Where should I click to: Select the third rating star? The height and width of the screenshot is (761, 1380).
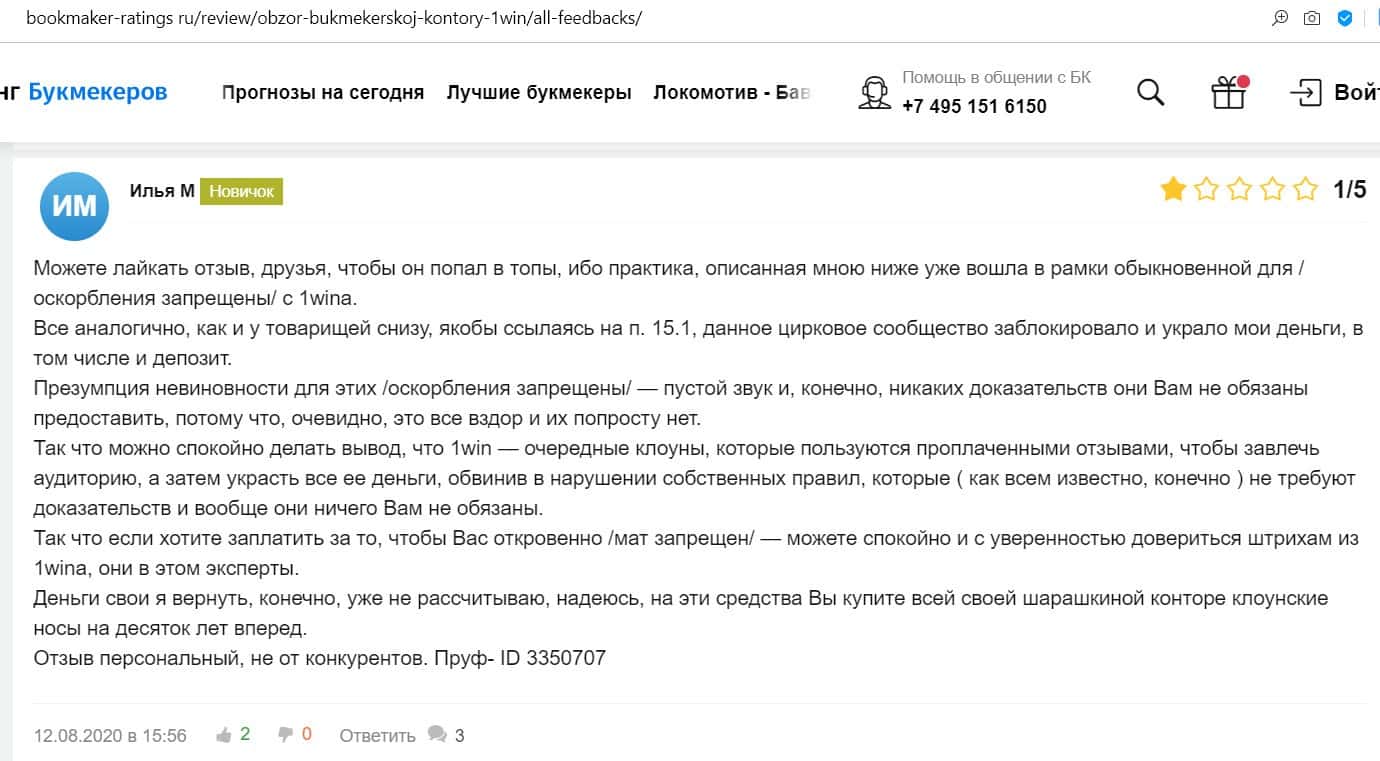pos(1239,189)
